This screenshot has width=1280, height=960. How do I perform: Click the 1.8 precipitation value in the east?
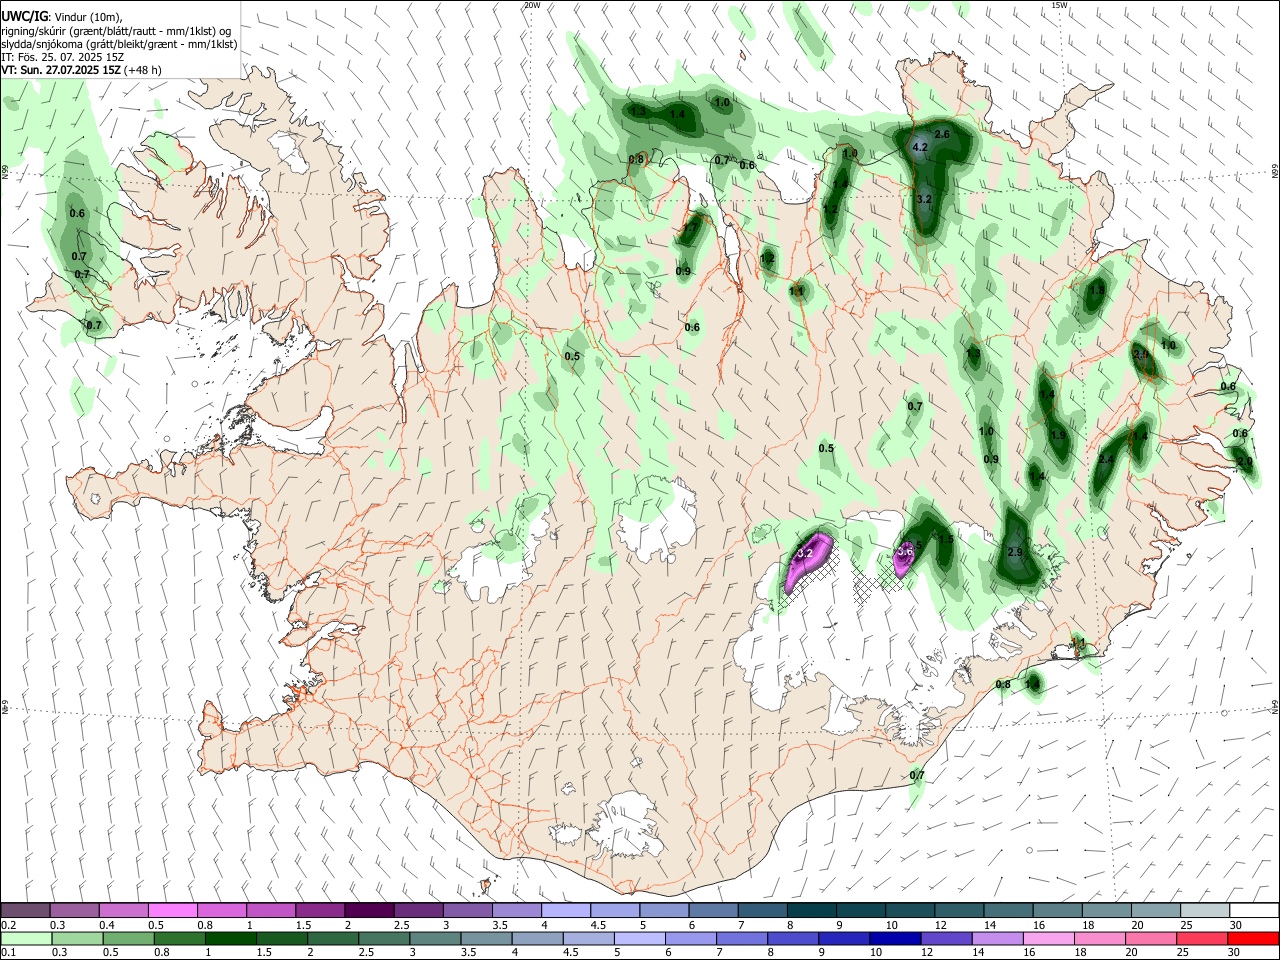pos(1097,290)
